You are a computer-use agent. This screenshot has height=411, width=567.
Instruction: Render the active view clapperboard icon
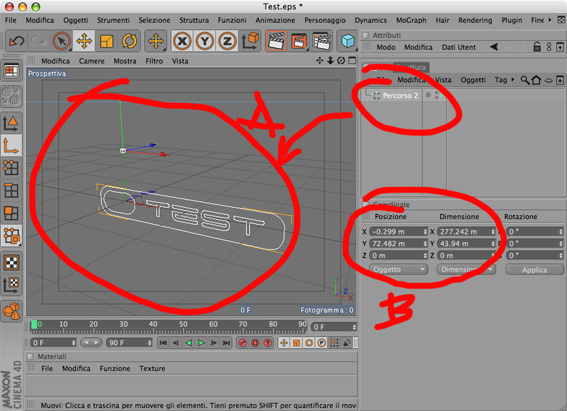pos(276,41)
